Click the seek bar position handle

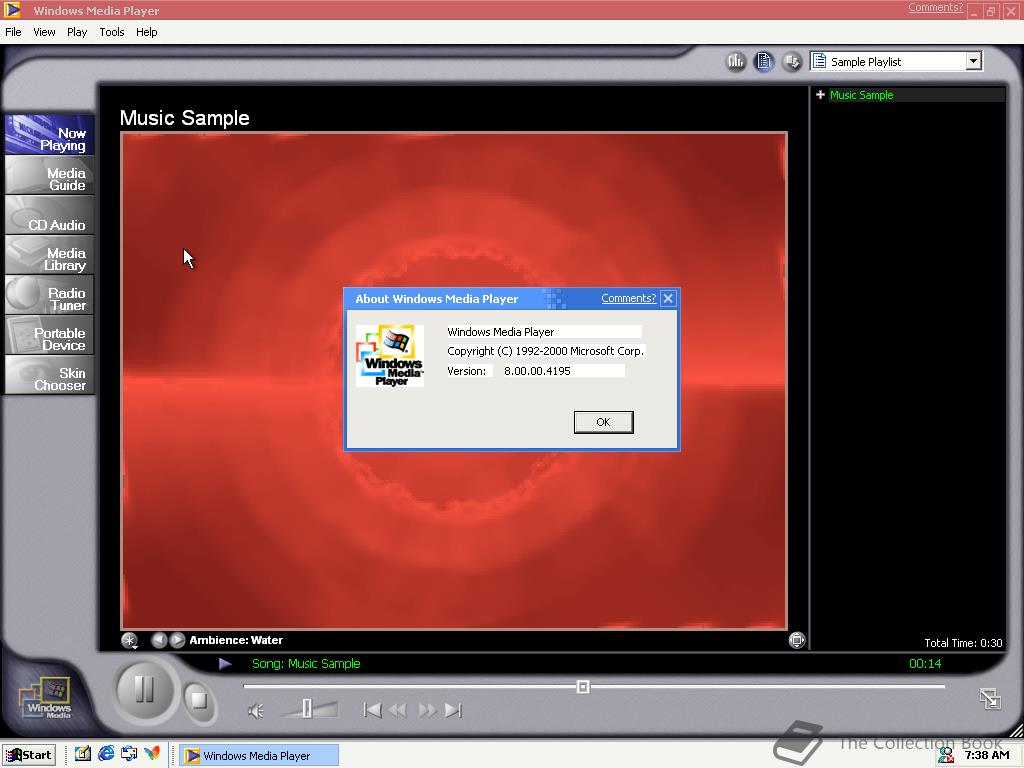click(583, 686)
